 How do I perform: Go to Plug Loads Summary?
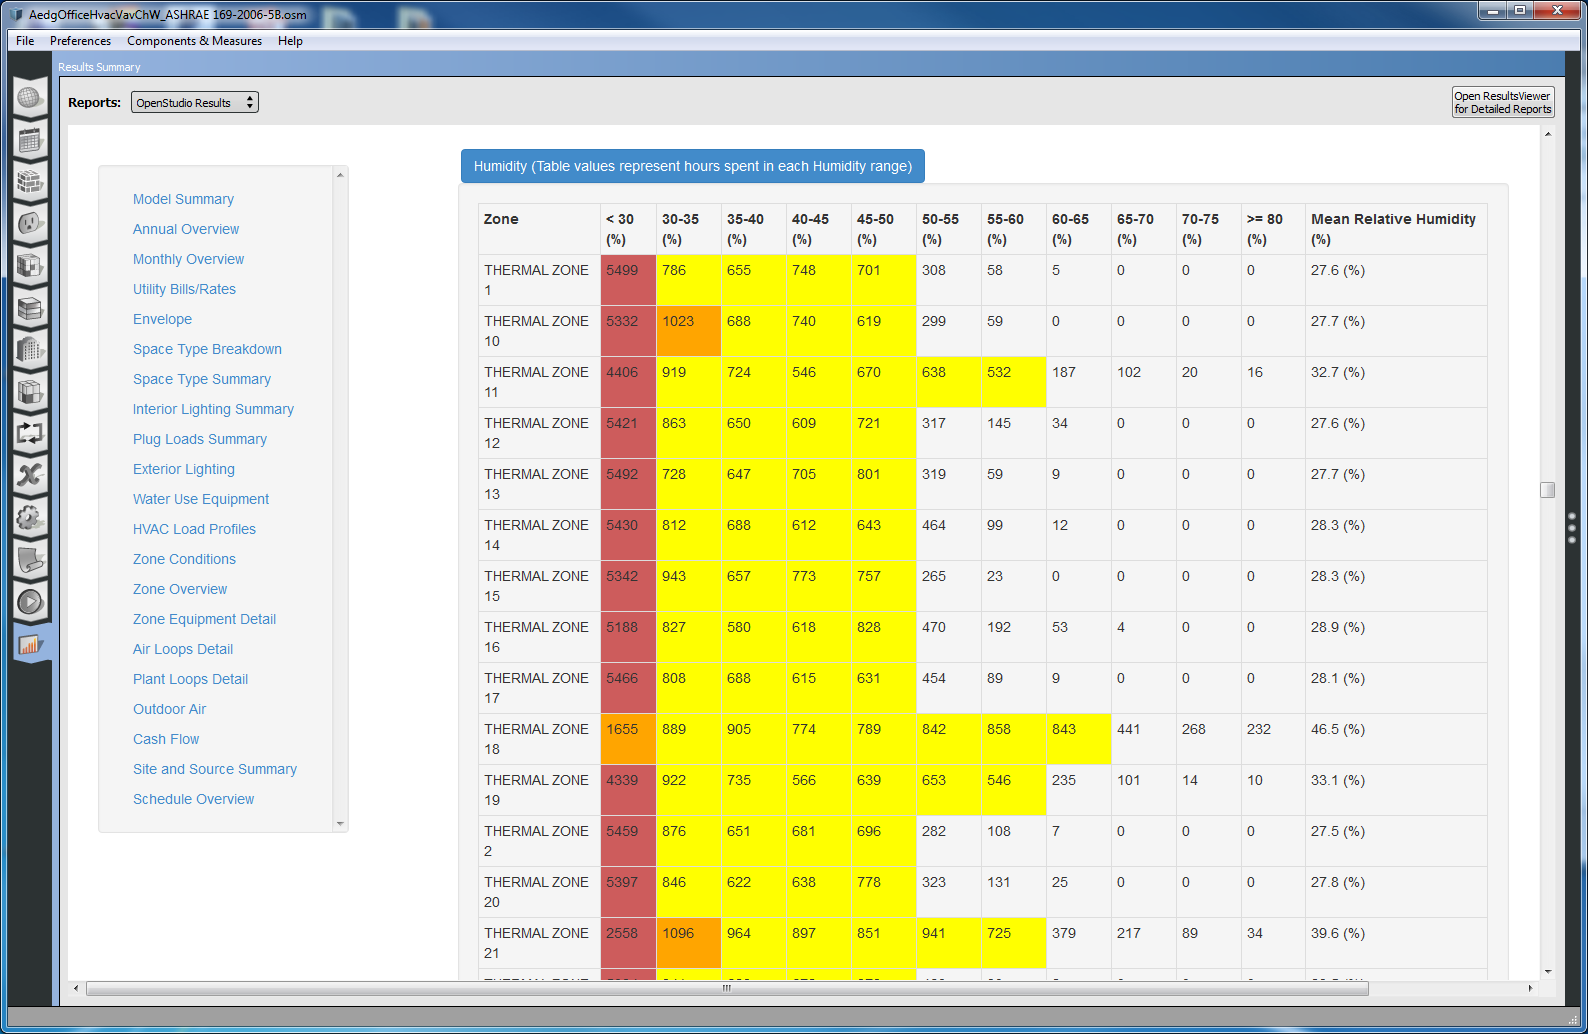(x=200, y=439)
